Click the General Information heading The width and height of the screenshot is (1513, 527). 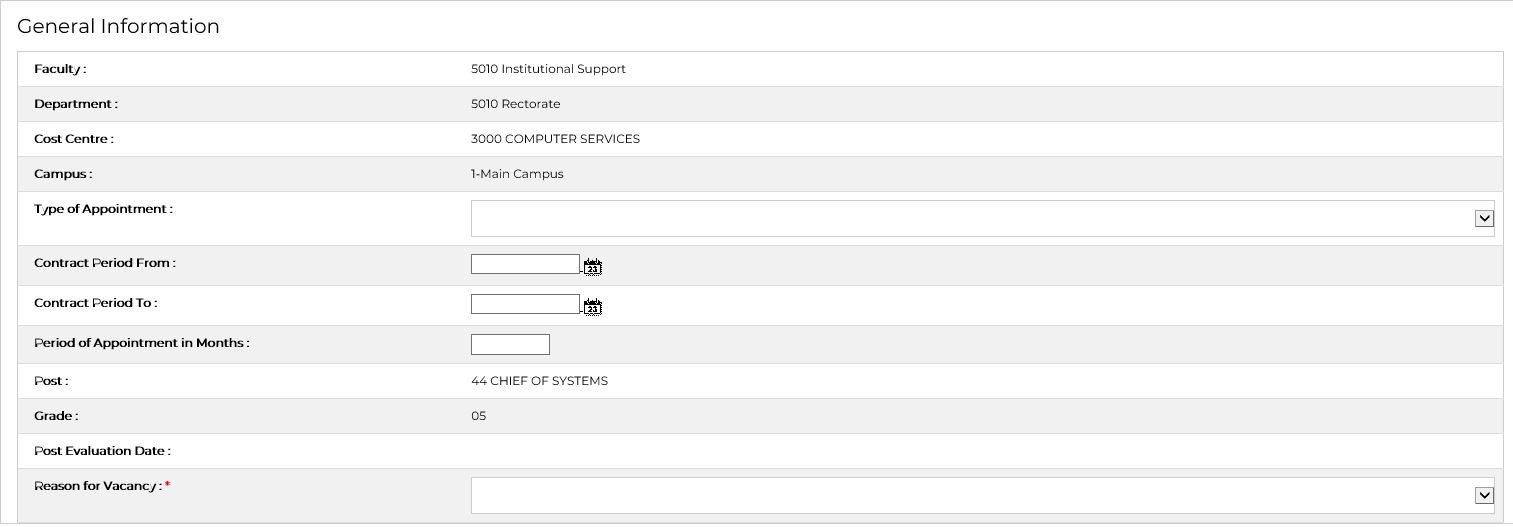pyautogui.click(x=118, y=27)
